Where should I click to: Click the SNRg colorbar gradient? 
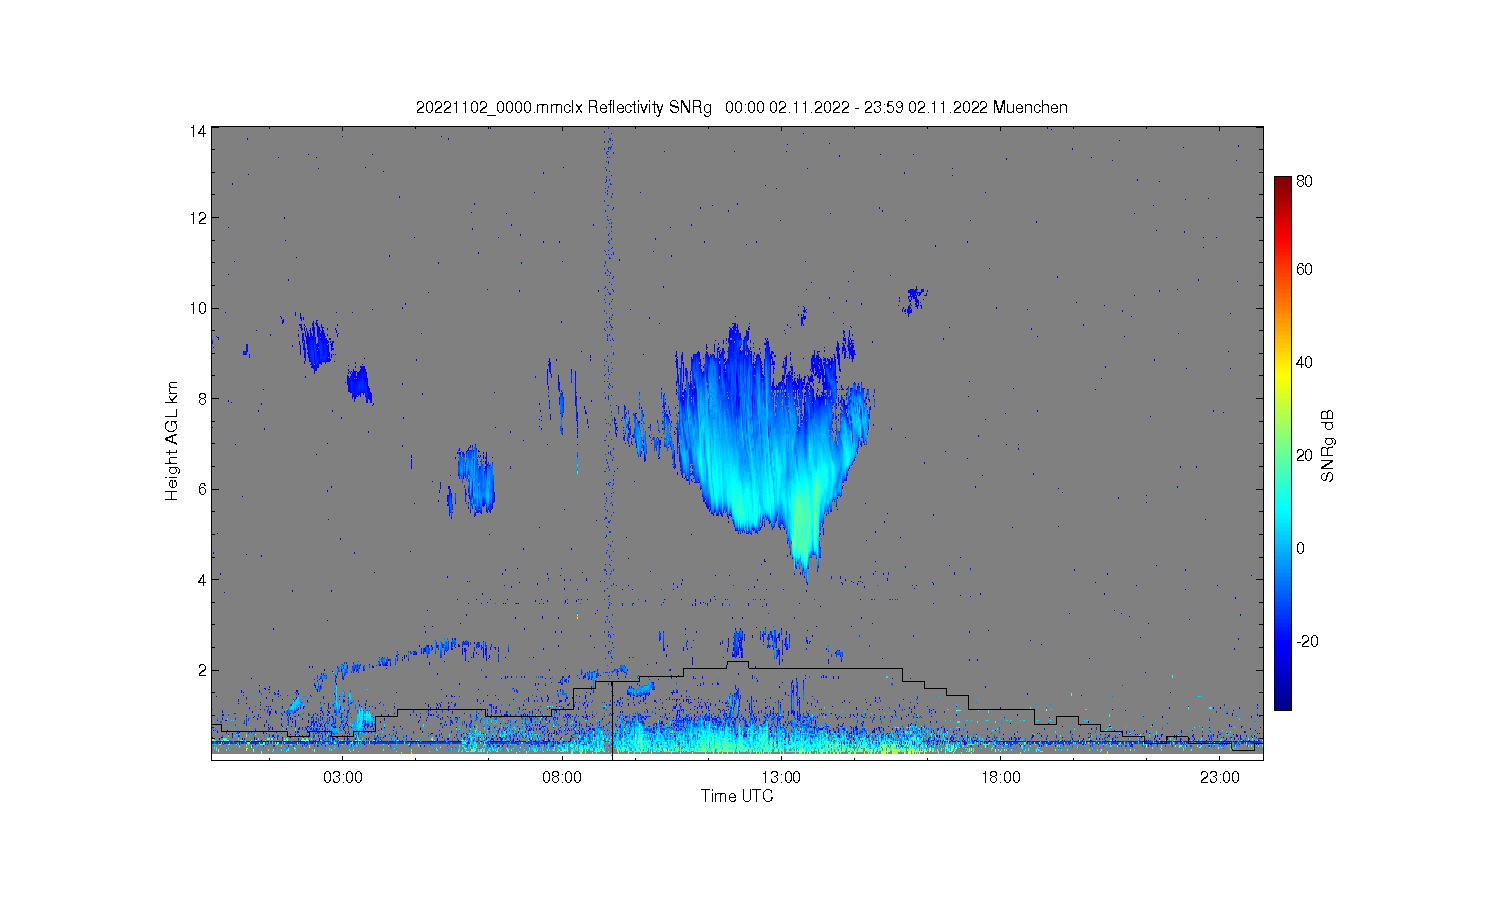(x=1282, y=443)
